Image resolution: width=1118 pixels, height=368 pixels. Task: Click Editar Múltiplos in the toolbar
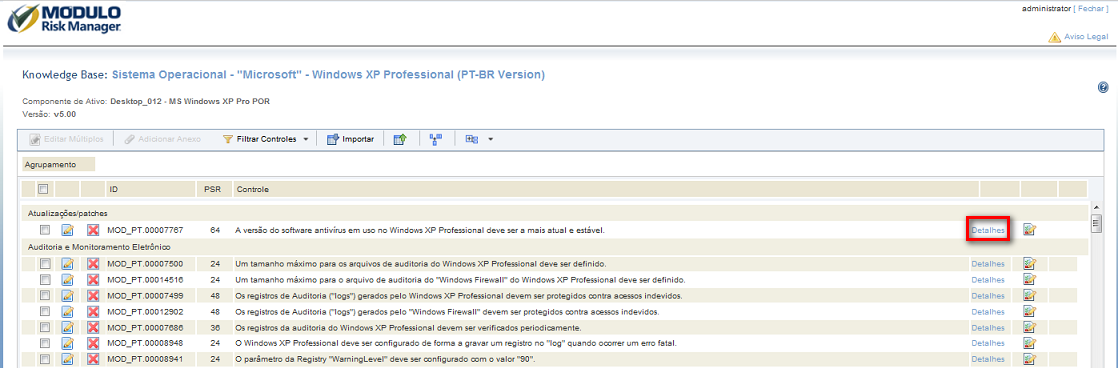tap(66, 139)
